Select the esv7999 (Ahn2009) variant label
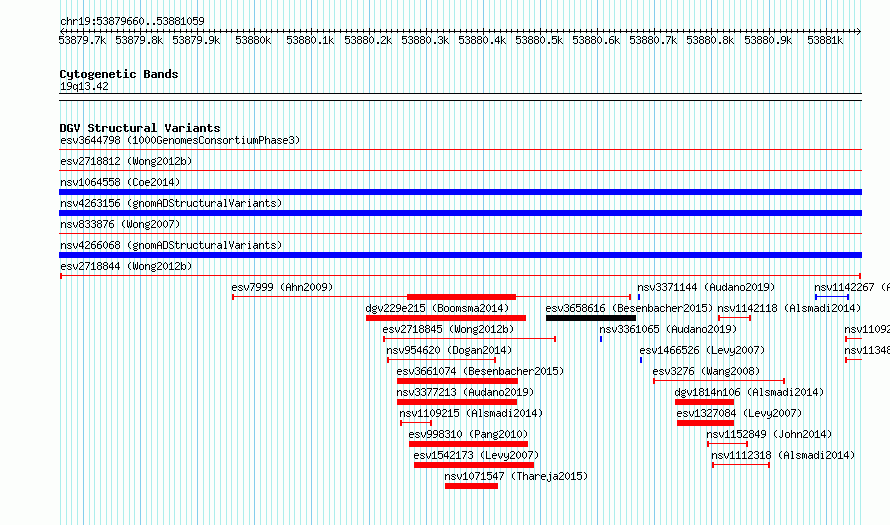The height and width of the screenshot is (525, 890). pyautogui.click(x=282, y=287)
